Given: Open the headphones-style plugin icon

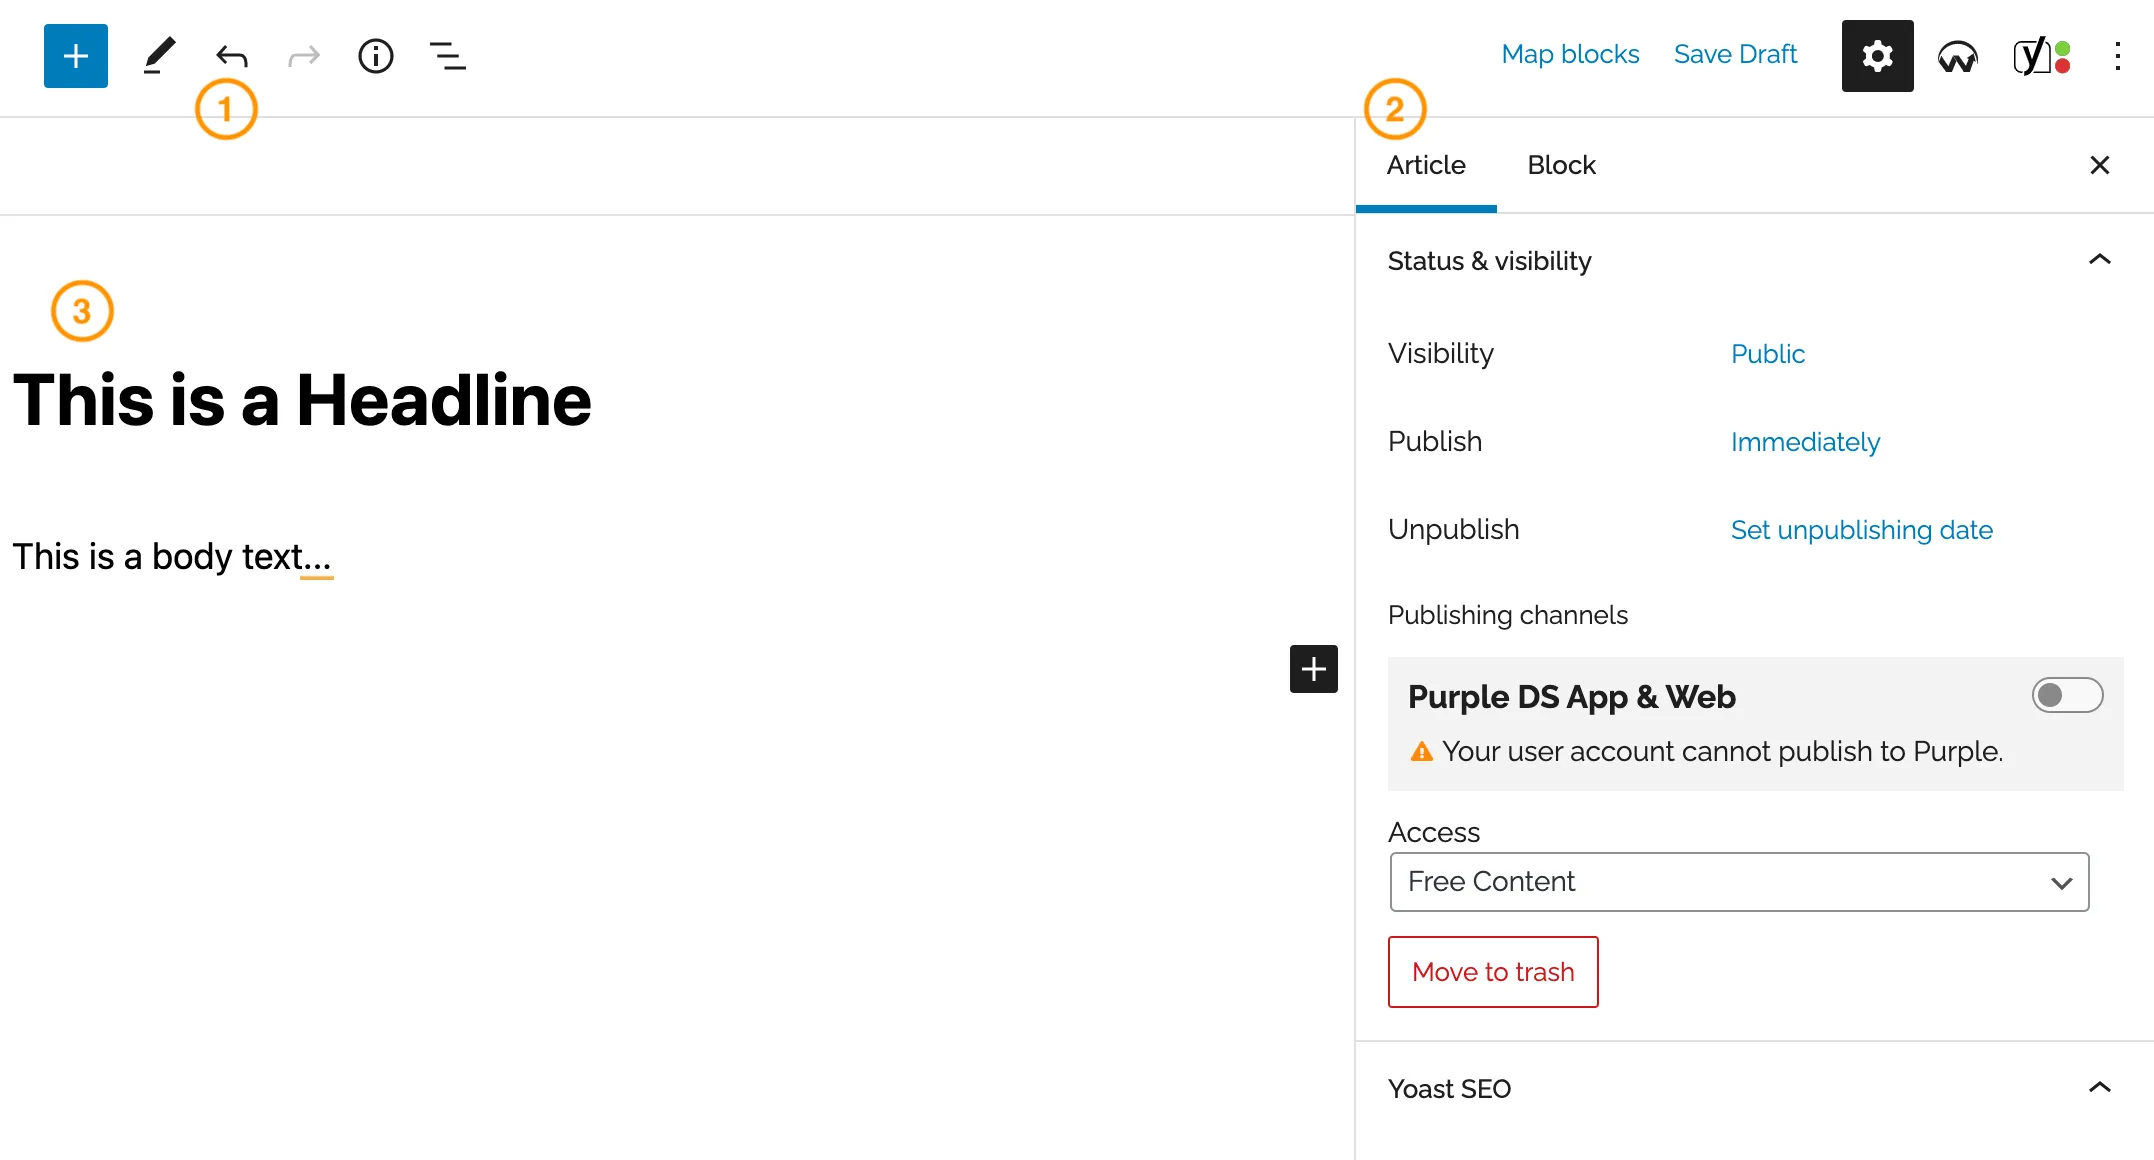Looking at the screenshot, I should [1958, 57].
